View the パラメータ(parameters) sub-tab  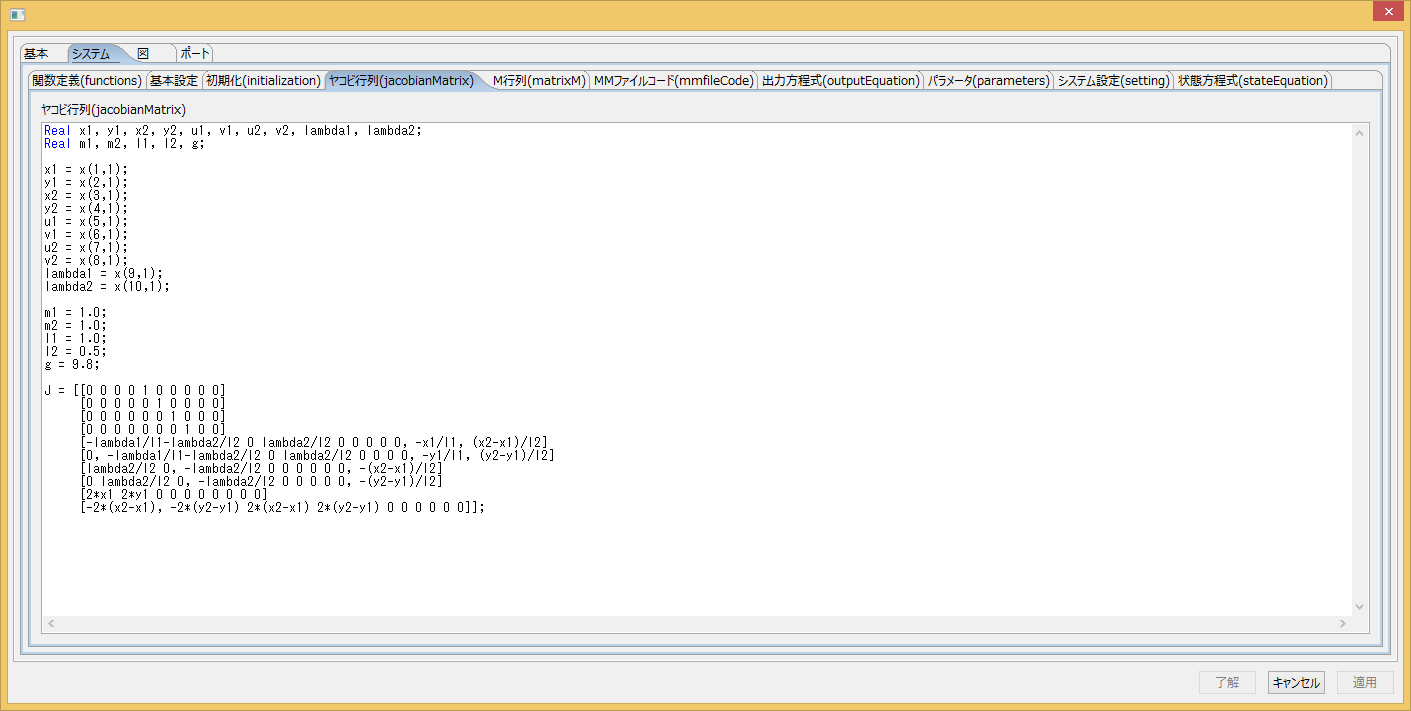tap(988, 81)
